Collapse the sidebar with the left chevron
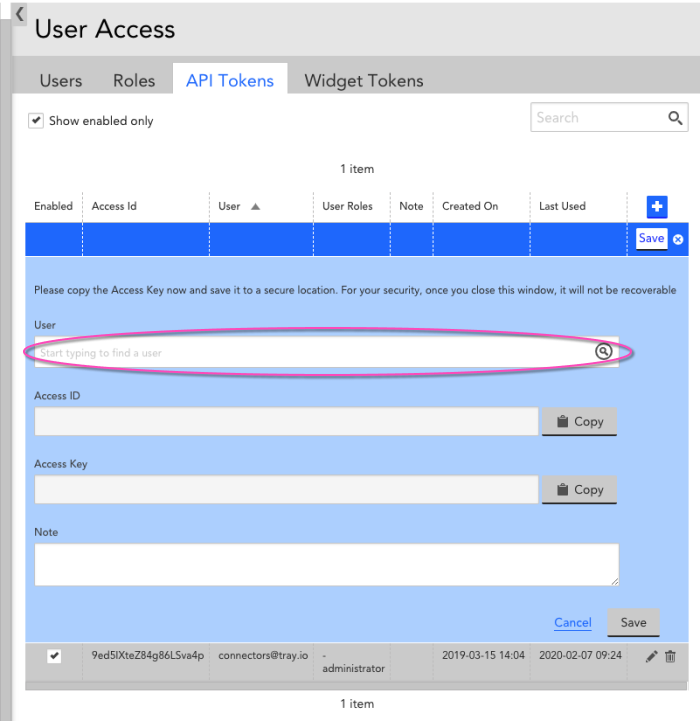This screenshot has height=721, width=700. coord(19,15)
